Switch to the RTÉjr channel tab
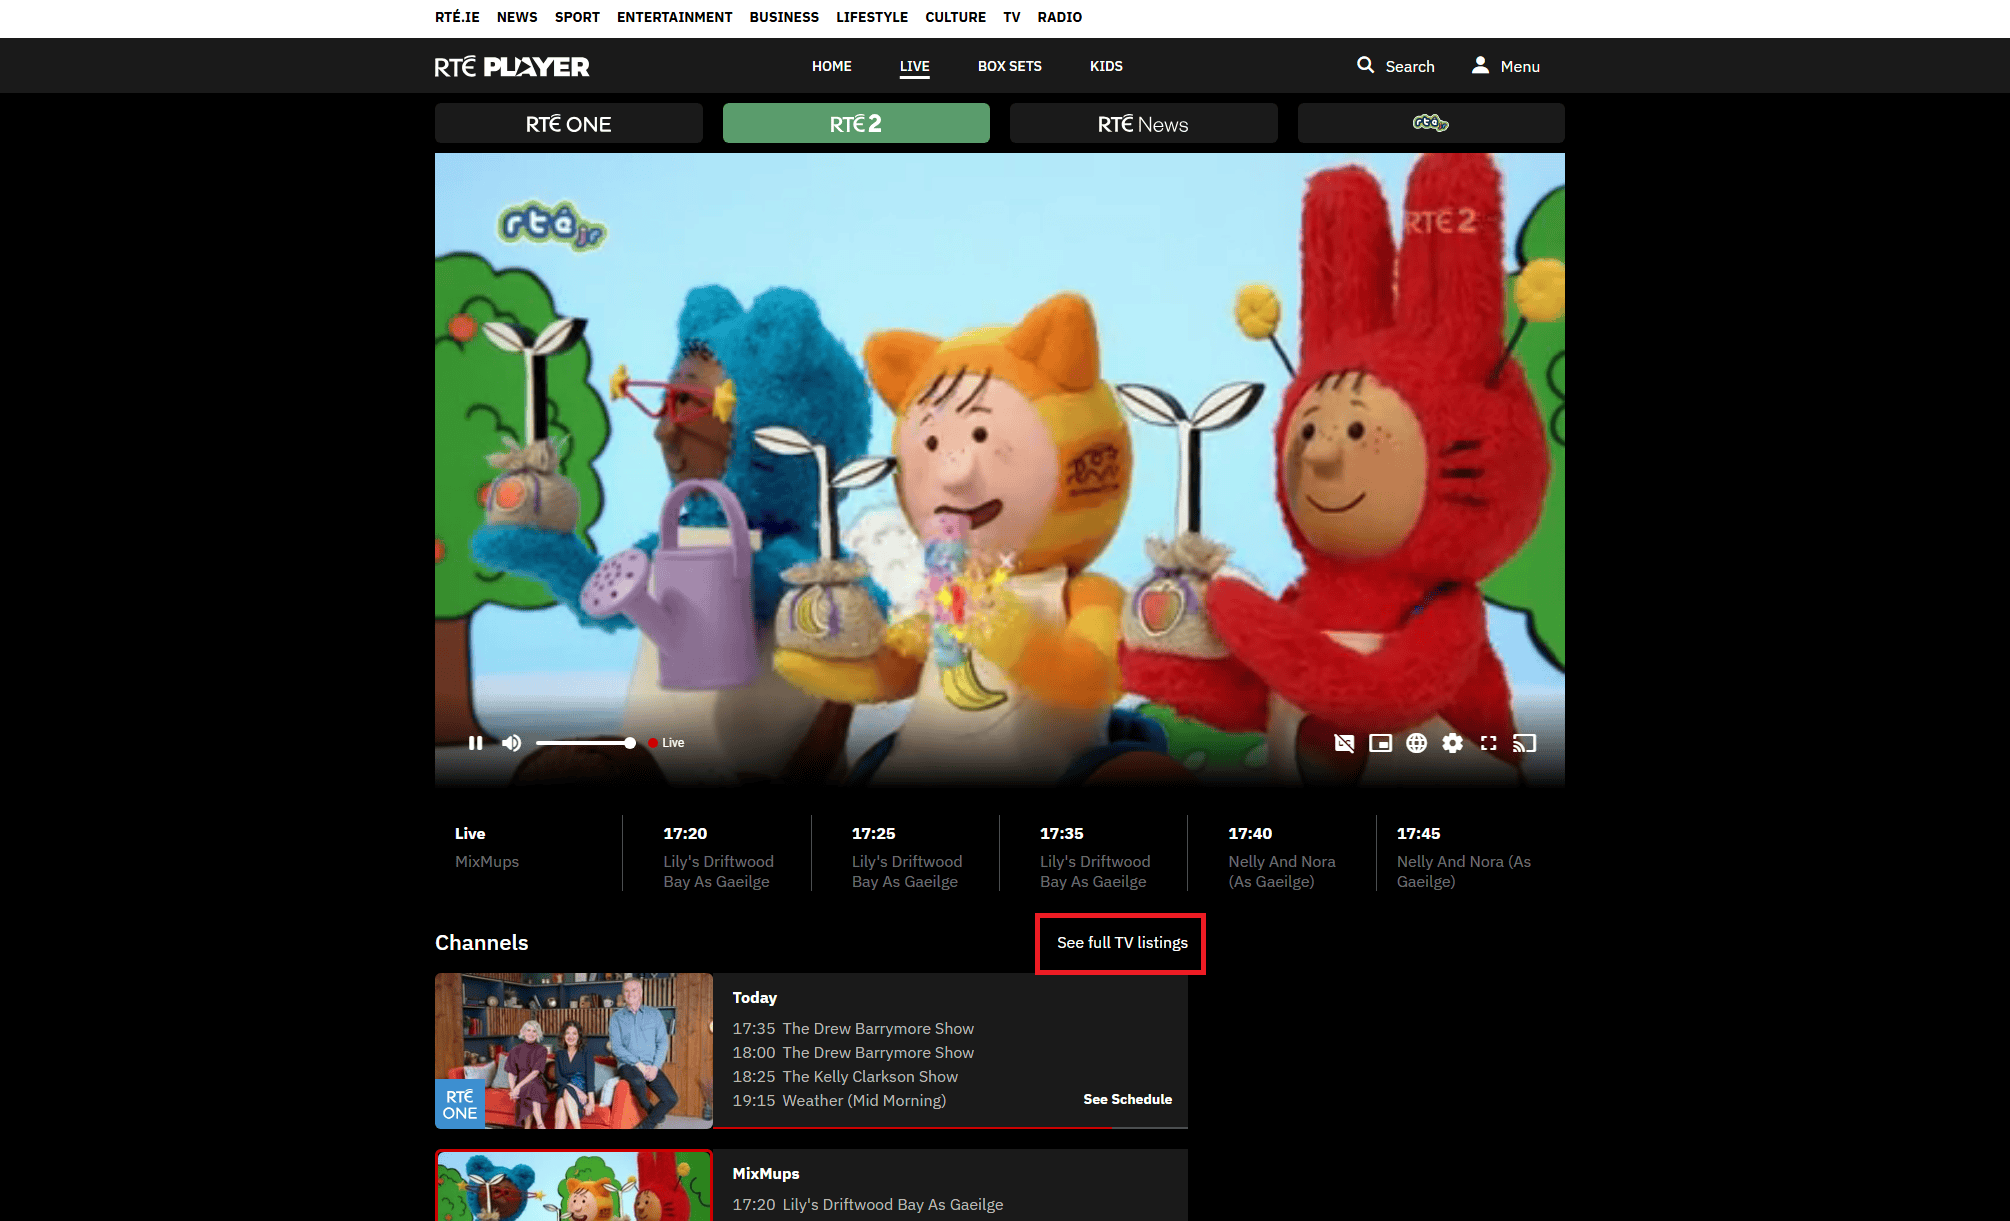2010x1221 pixels. point(1430,124)
